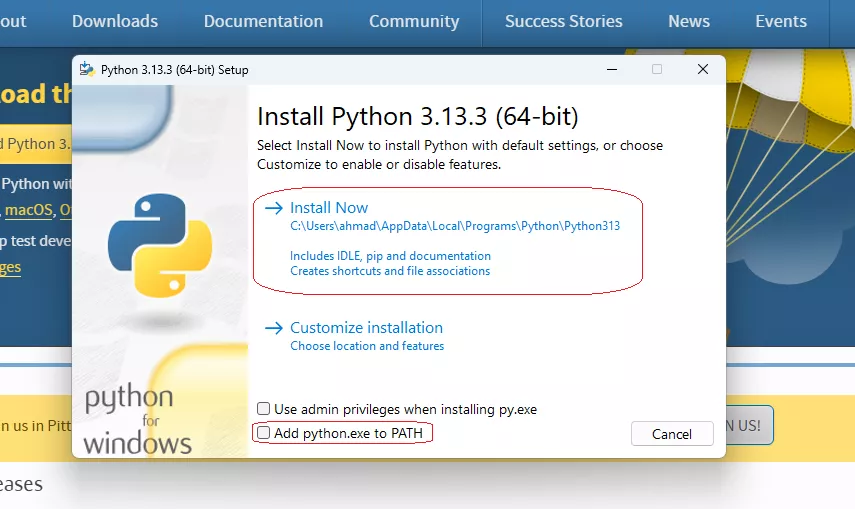Check Use admin privileges when installing py.exe
The image size is (855, 509).
coord(263,409)
